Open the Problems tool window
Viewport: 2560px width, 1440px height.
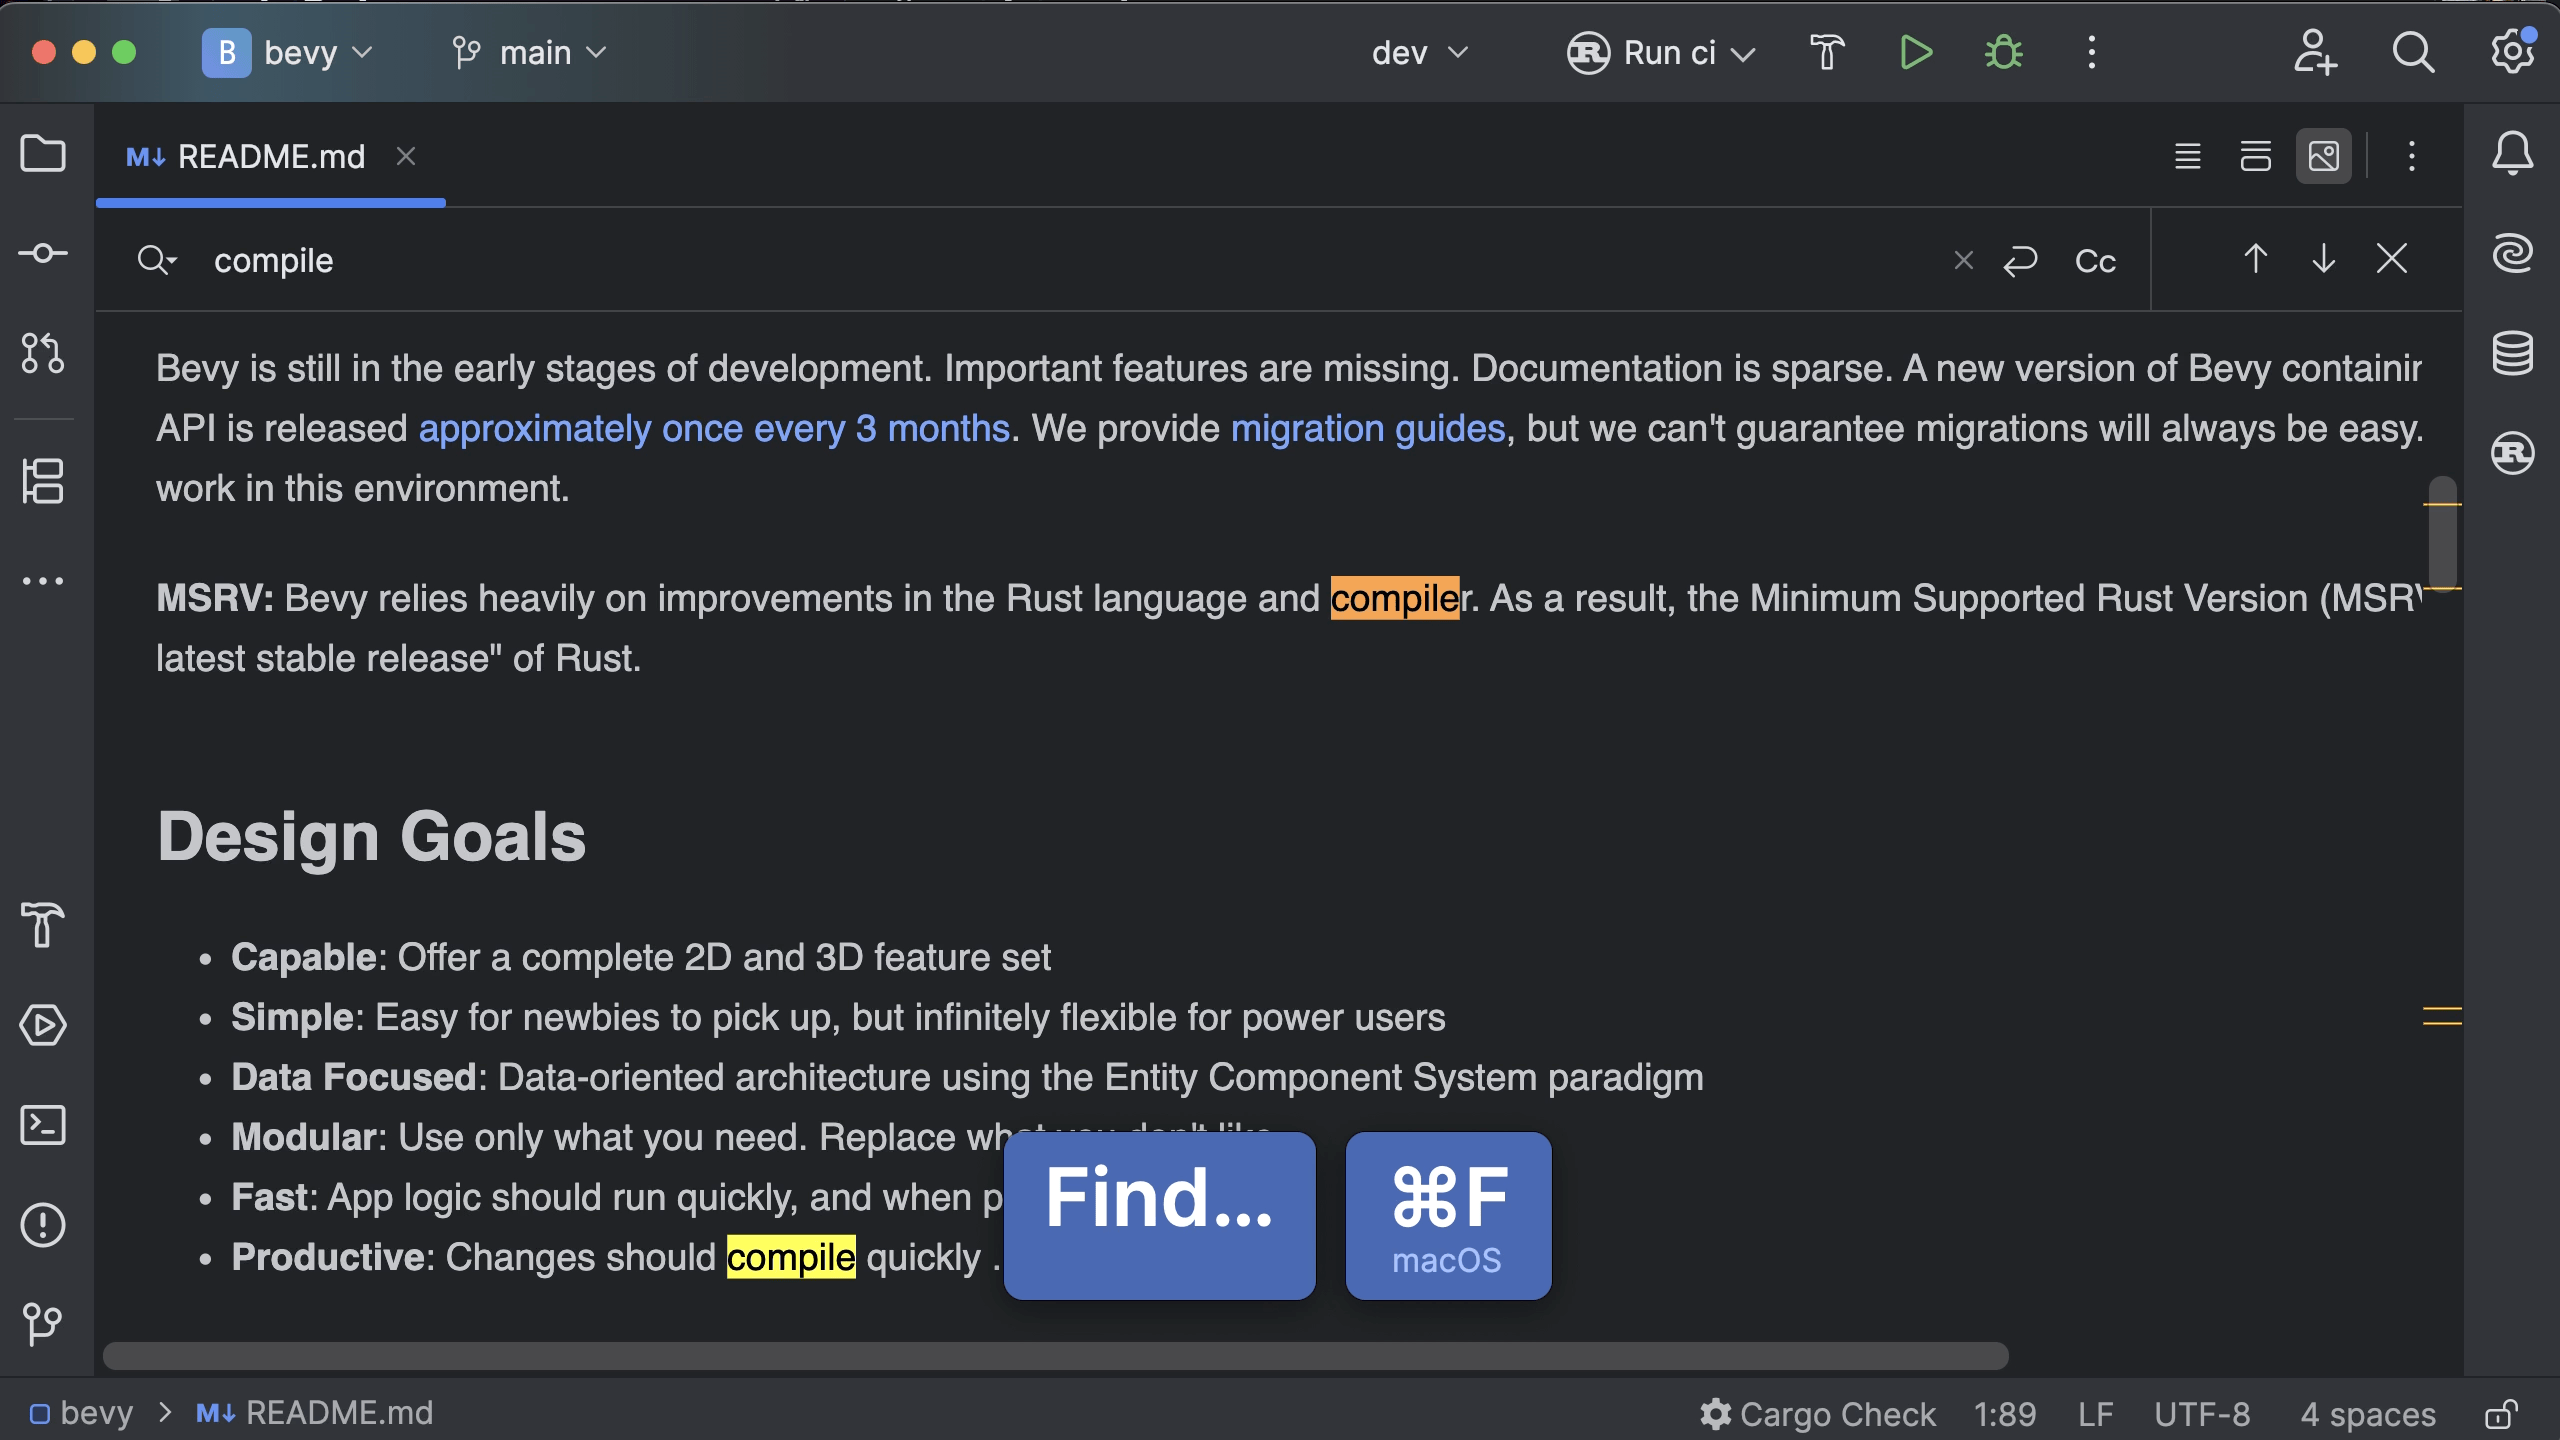(43, 1225)
